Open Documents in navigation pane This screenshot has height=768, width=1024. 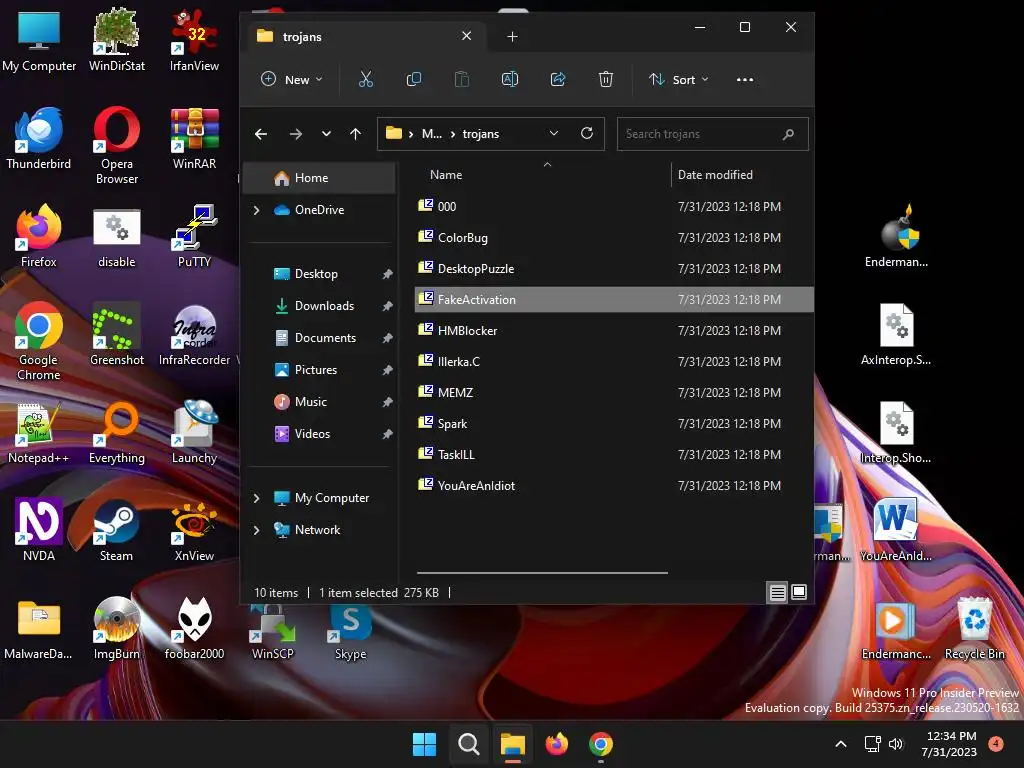tap(320, 338)
